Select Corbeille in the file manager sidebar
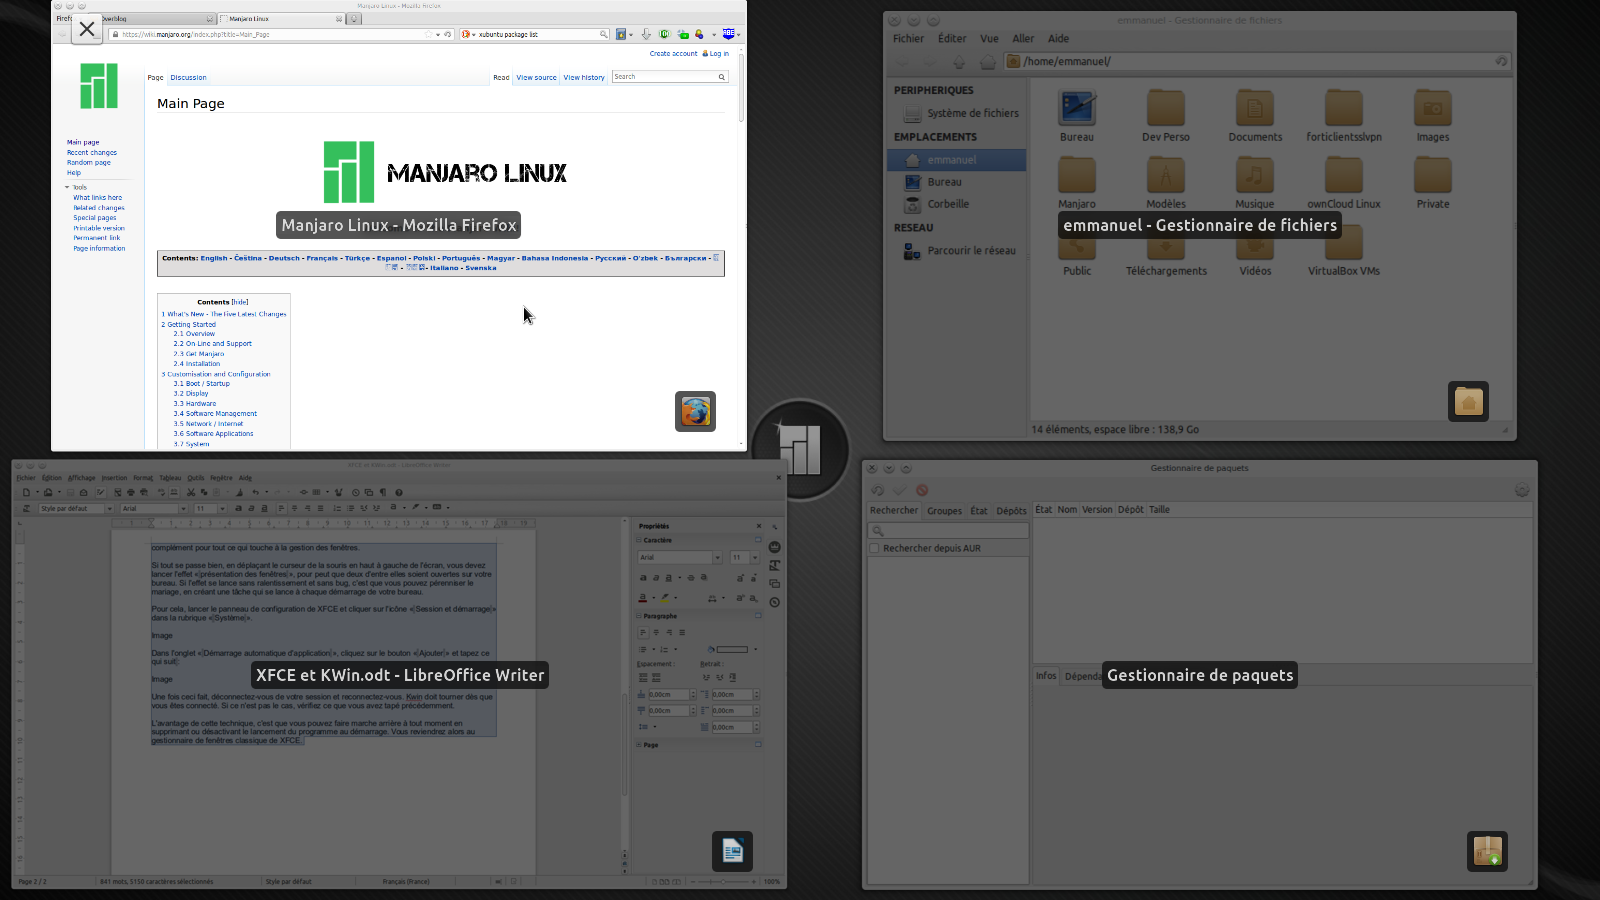Viewport: 1600px width, 900px height. (x=947, y=204)
